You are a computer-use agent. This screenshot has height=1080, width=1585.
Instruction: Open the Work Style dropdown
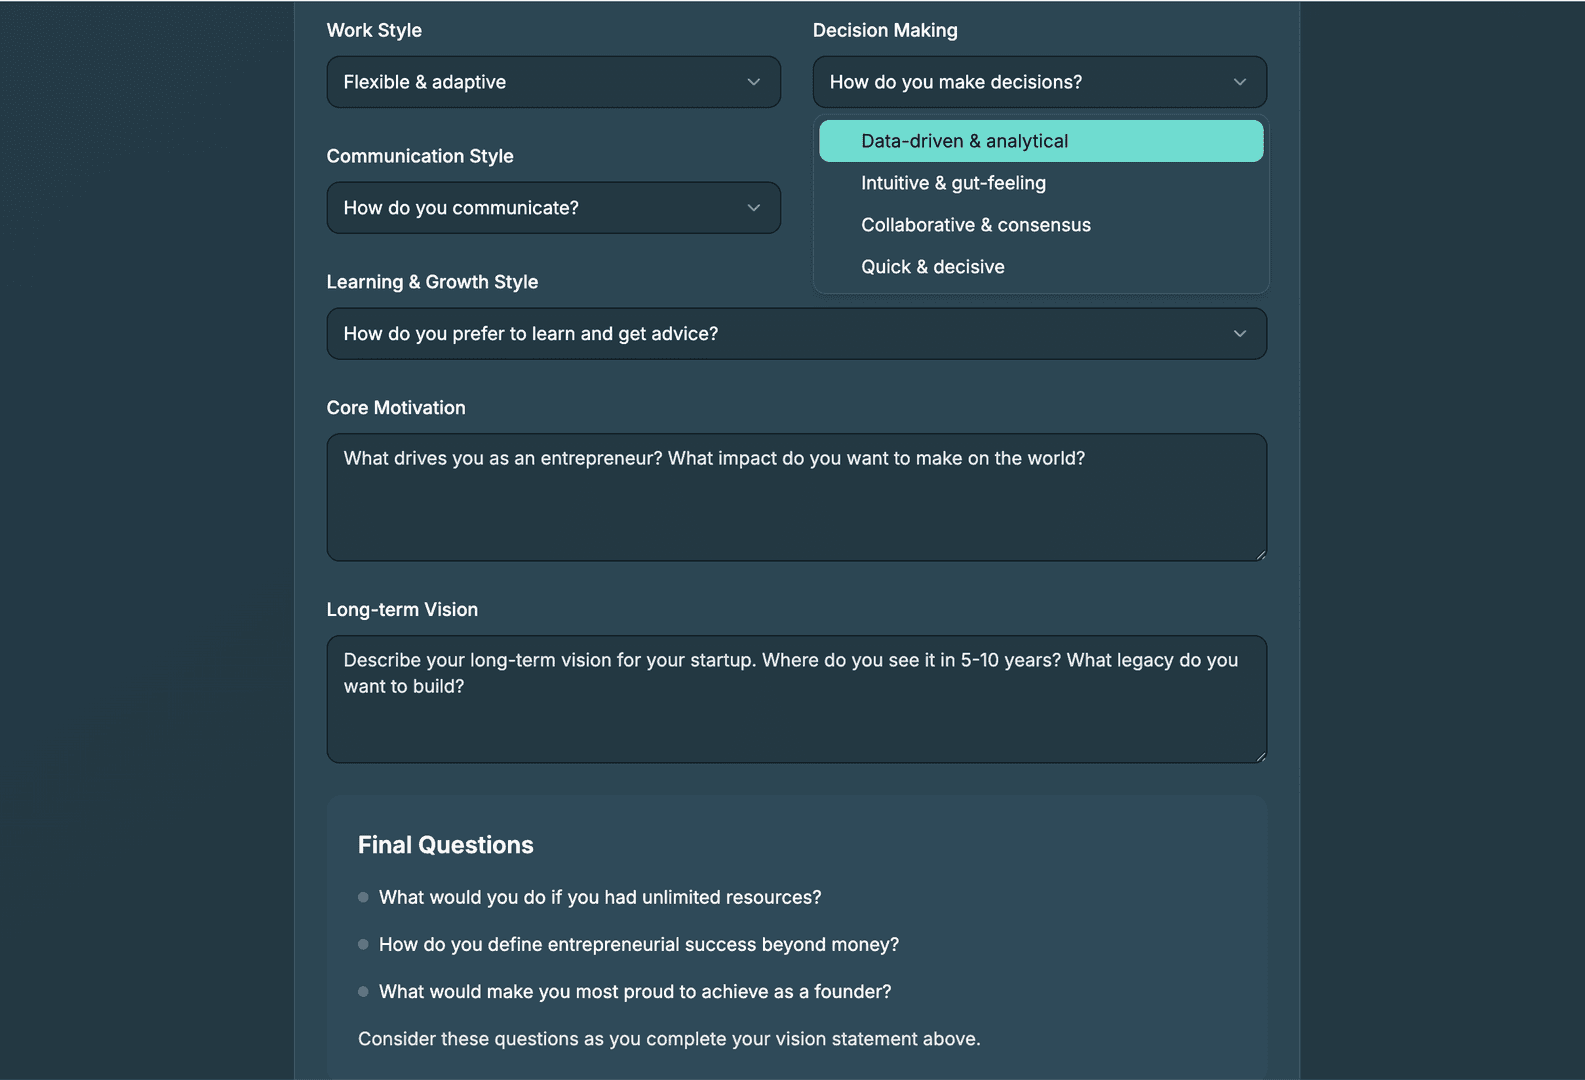552,82
